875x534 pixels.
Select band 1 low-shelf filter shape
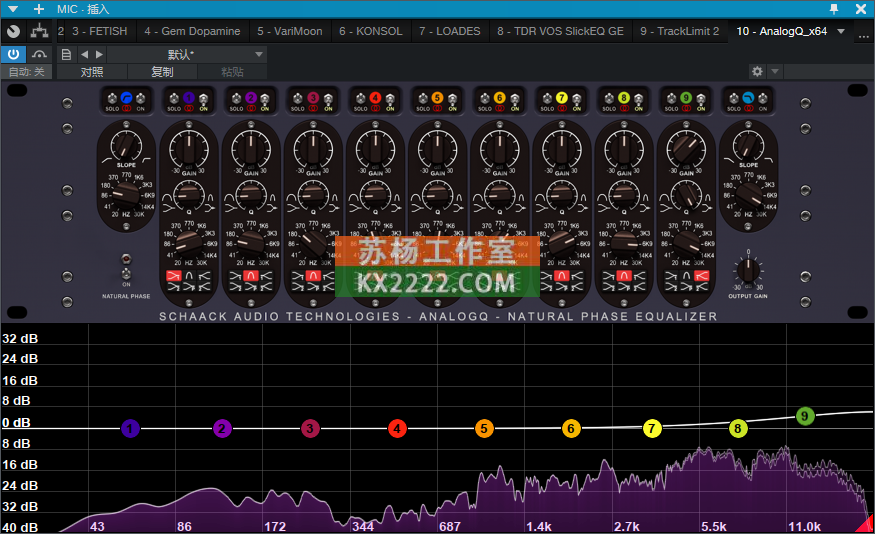[174, 276]
